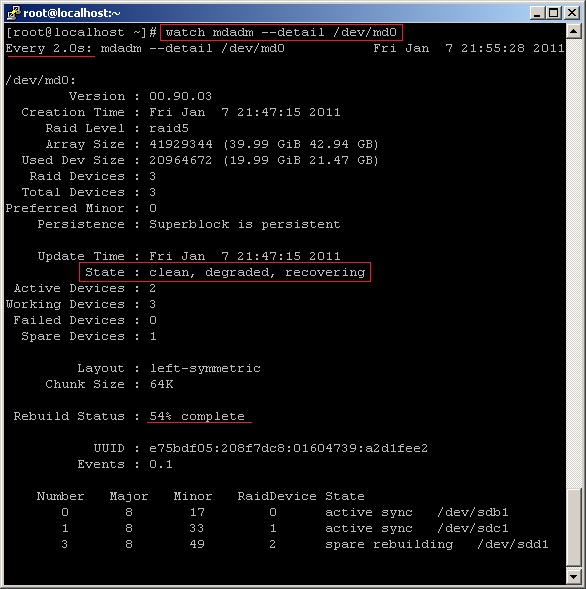586x589 pixels.
Task: Click the PuTTY icon in title bar
Action: pyautogui.click(x=14, y=13)
